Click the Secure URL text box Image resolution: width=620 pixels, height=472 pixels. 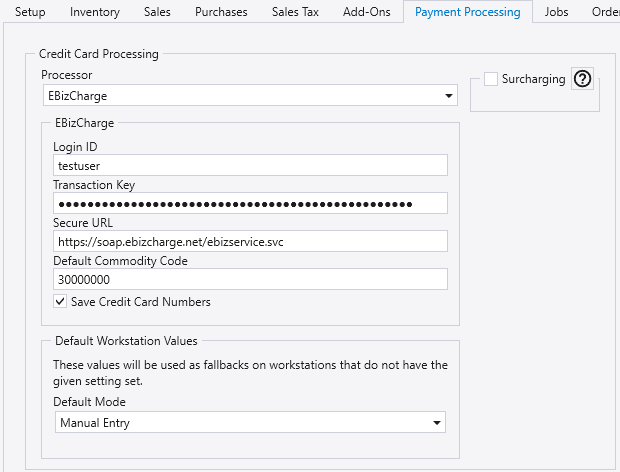(250, 241)
